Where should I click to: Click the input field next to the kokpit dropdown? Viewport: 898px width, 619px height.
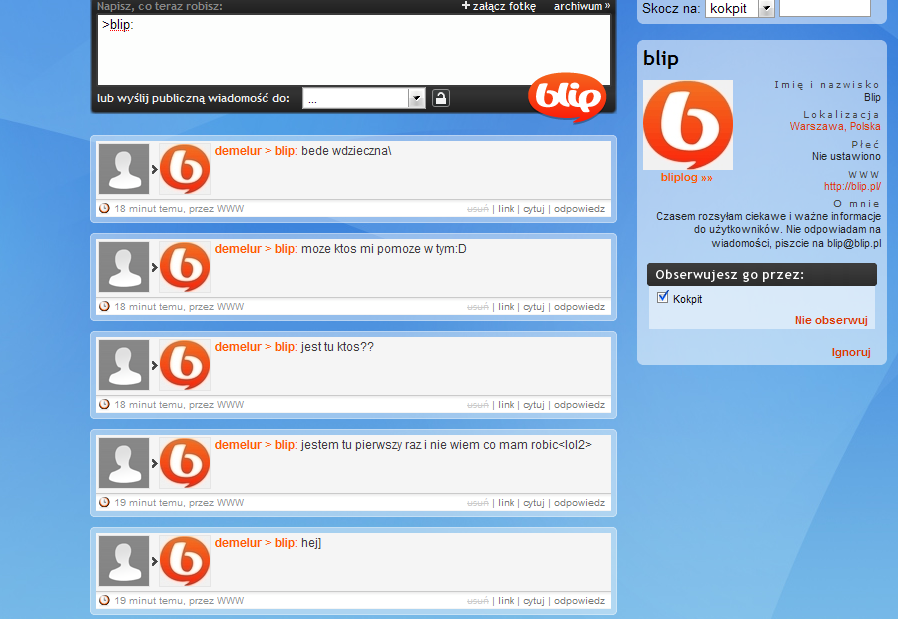click(825, 8)
